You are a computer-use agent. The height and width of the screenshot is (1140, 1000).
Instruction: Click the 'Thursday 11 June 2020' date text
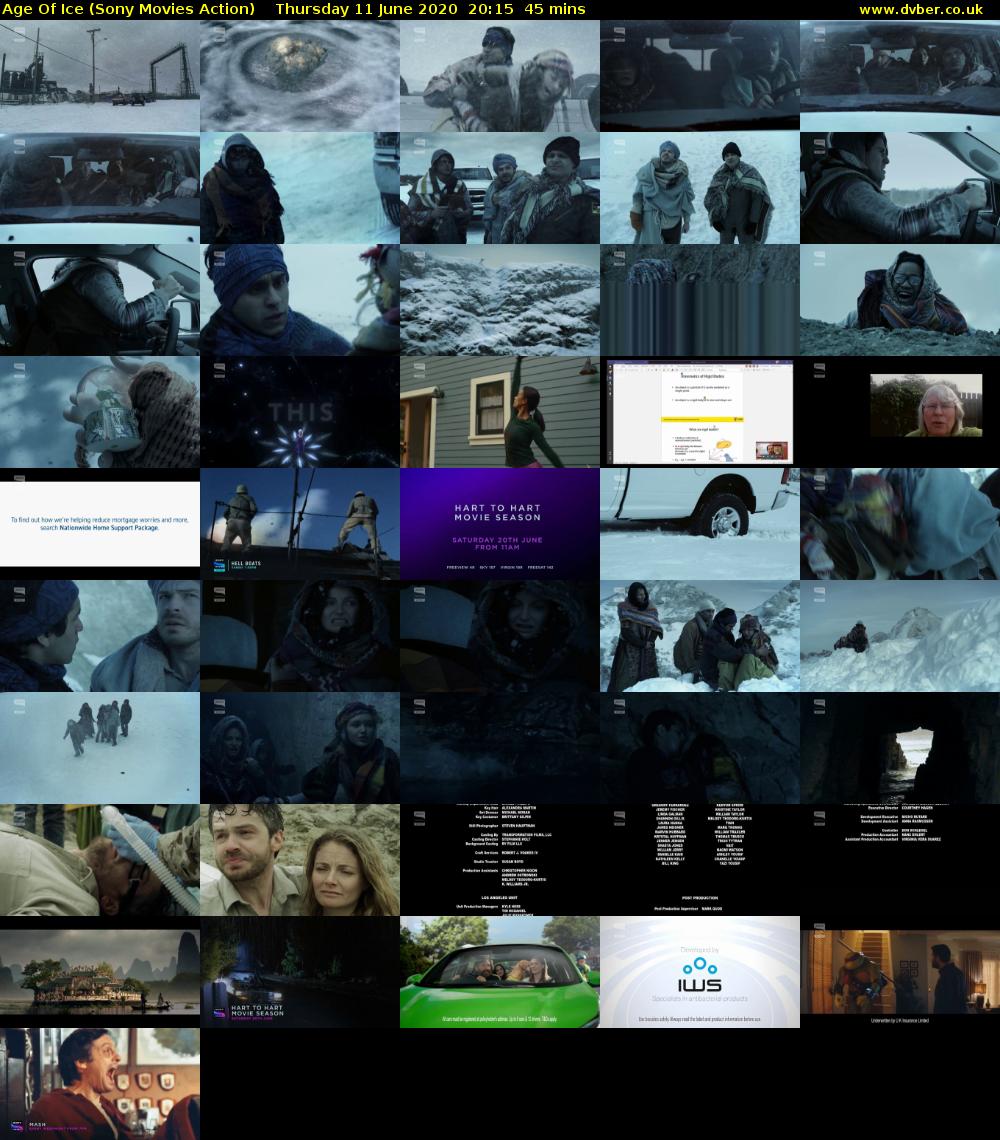pos(367,9)
